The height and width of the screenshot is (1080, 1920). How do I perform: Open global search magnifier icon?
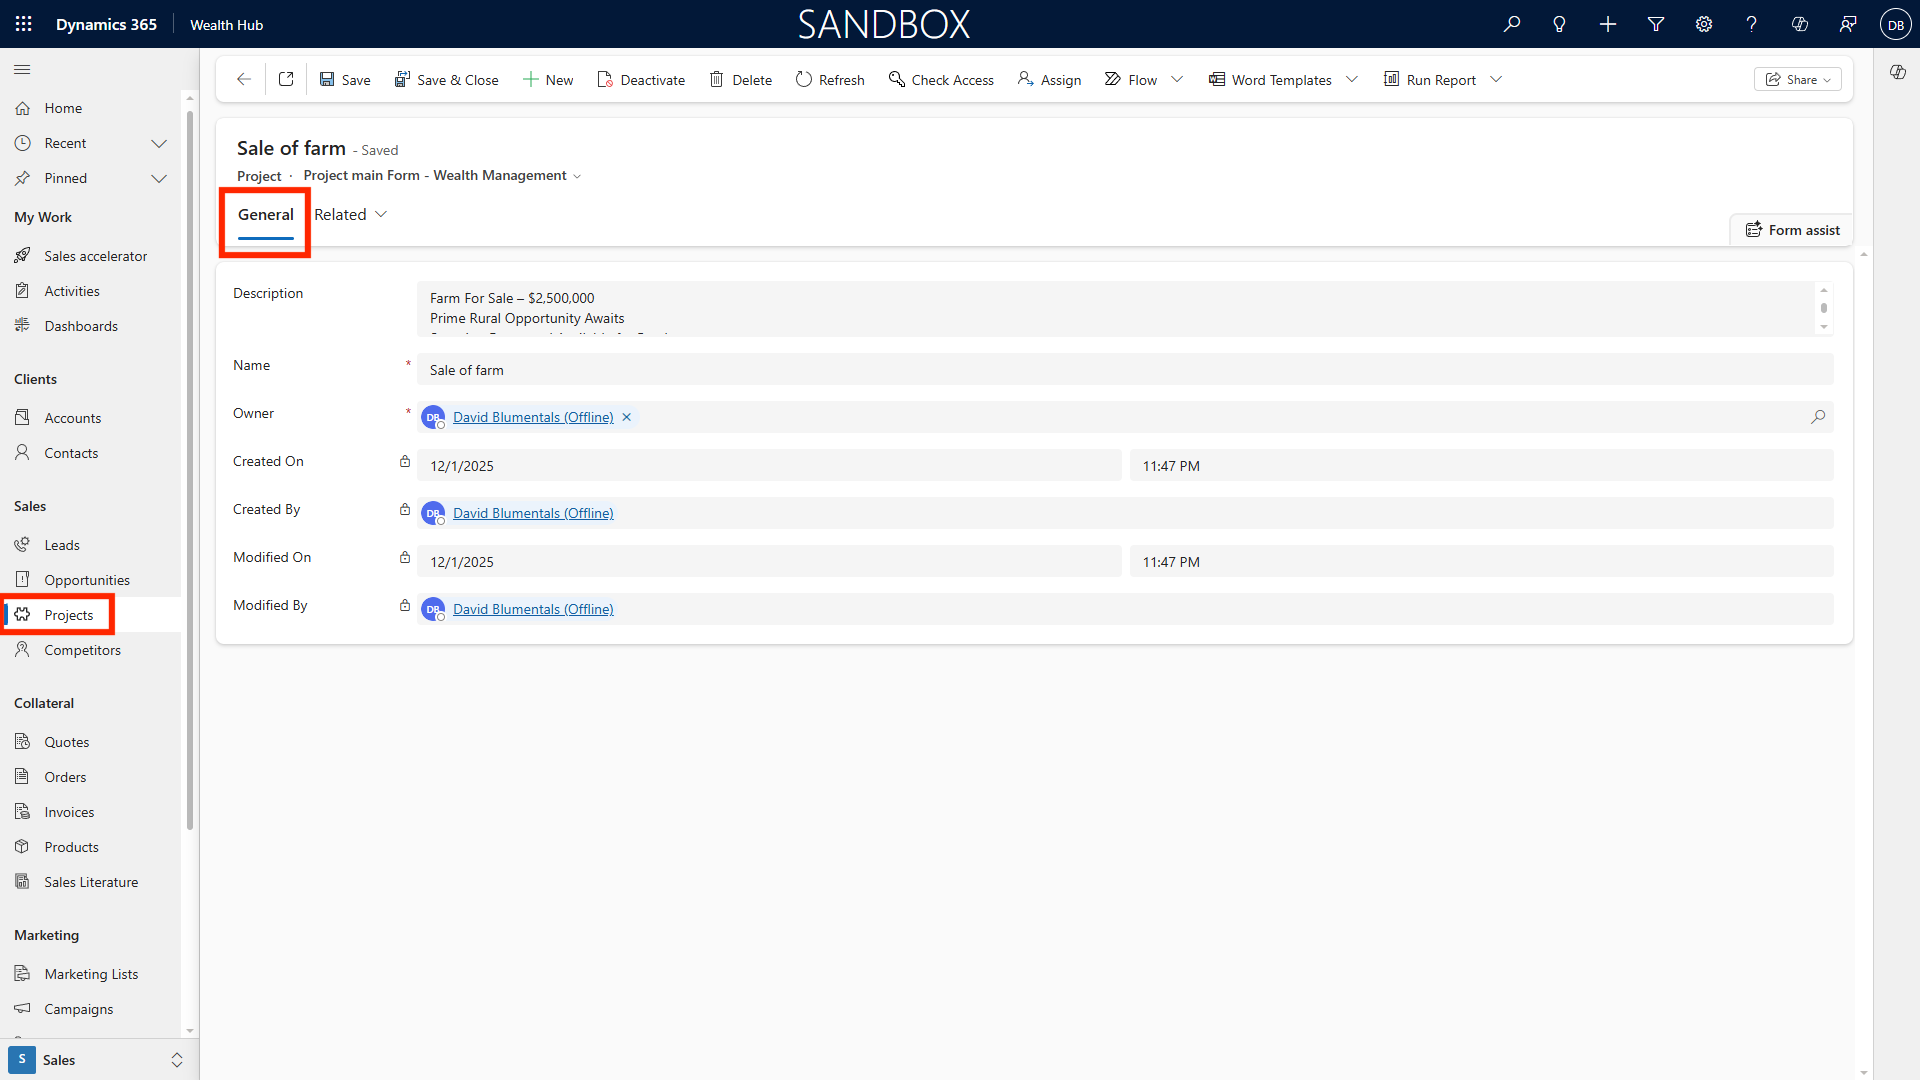click(1511, 24)
